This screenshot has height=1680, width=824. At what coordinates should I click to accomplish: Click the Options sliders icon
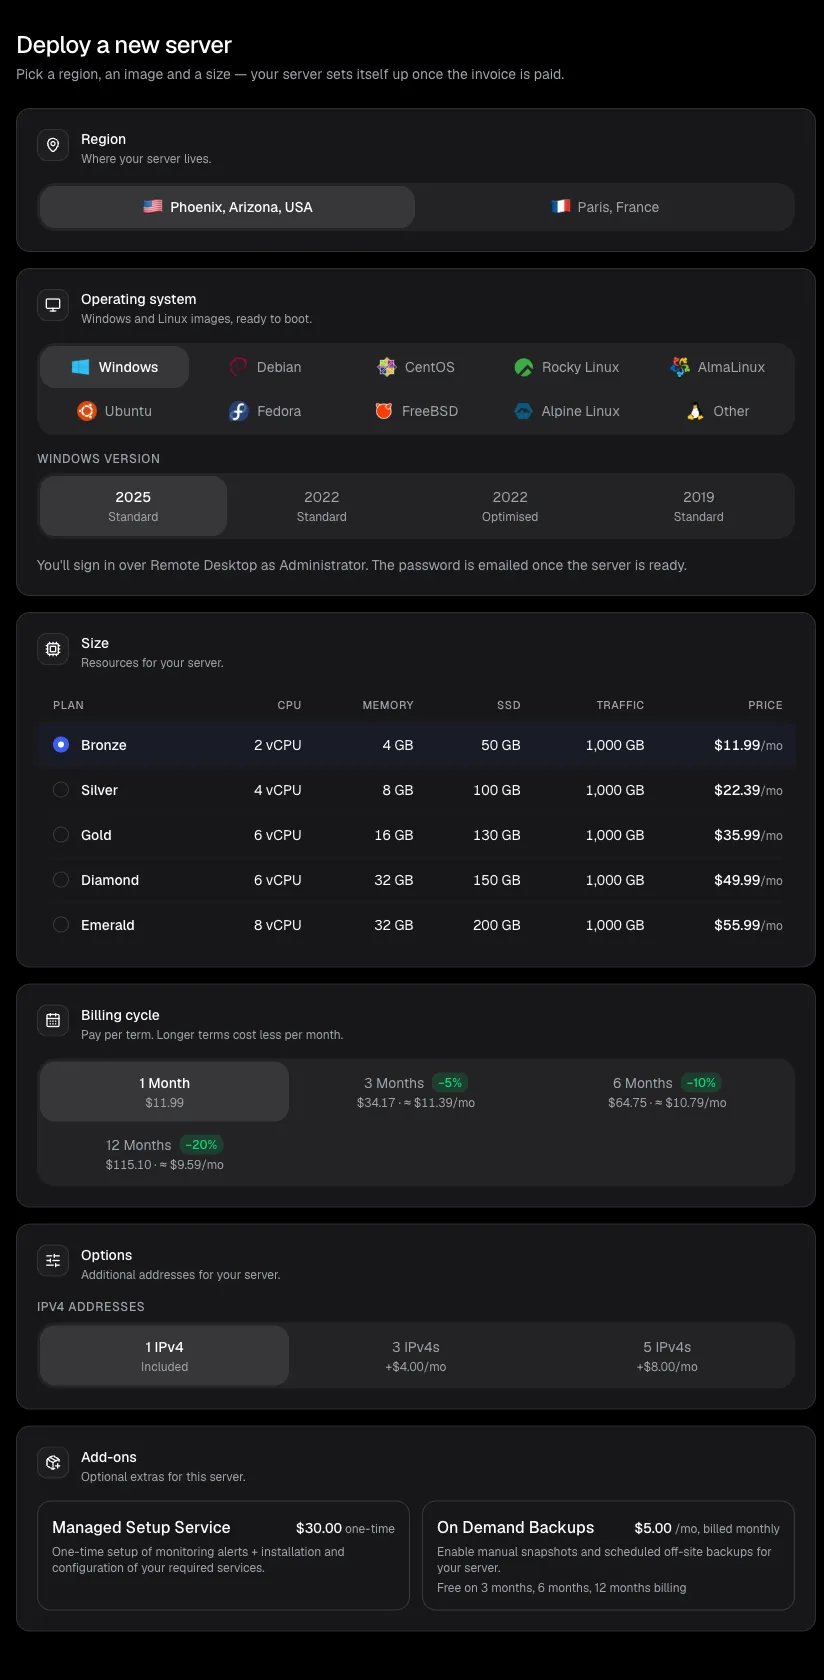pos(53,1261)
